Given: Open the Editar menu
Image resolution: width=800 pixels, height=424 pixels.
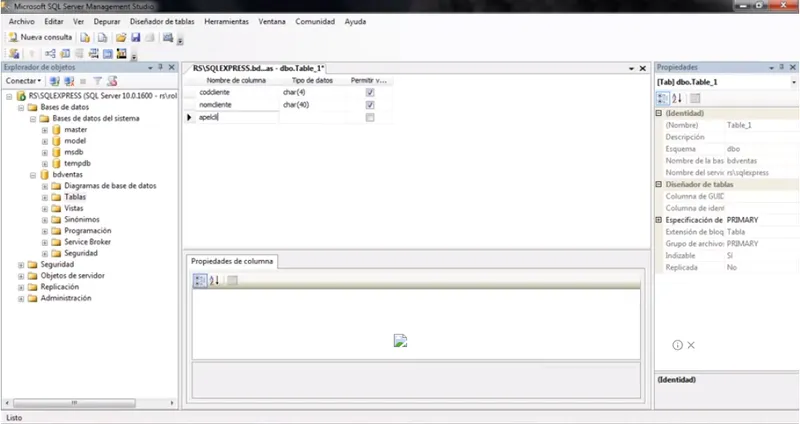Looking at the screenshot, I should coord(54,21).
